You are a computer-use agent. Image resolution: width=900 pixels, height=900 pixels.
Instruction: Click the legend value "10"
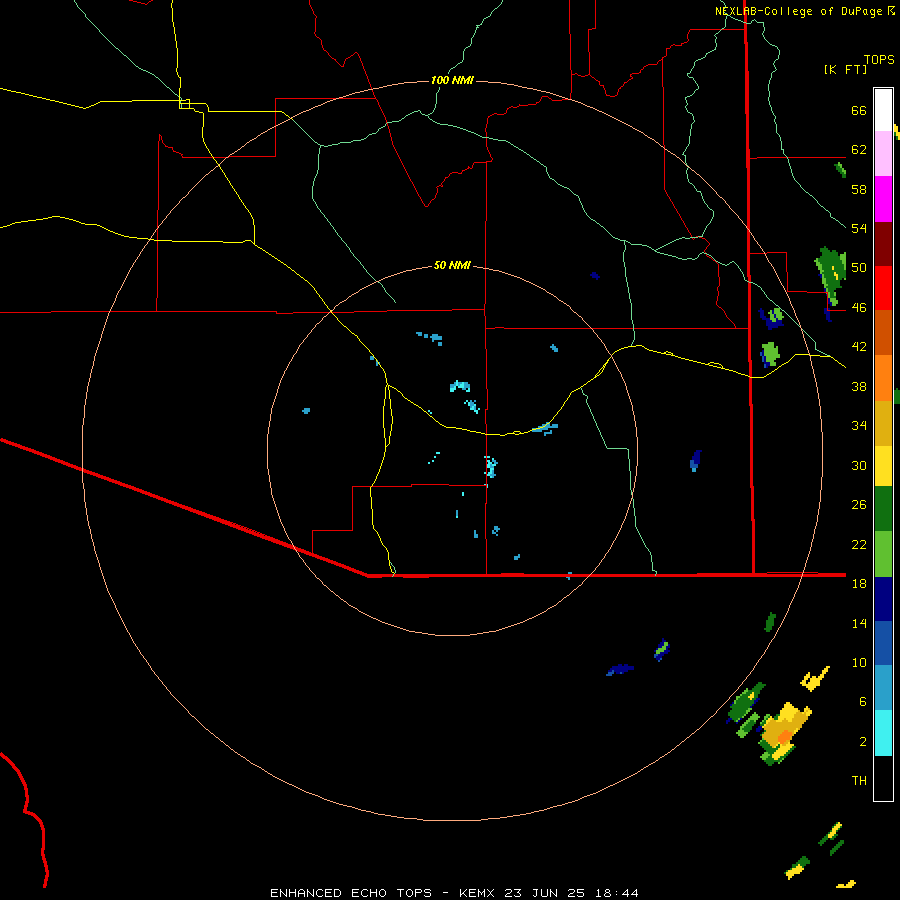click(859, 662)
